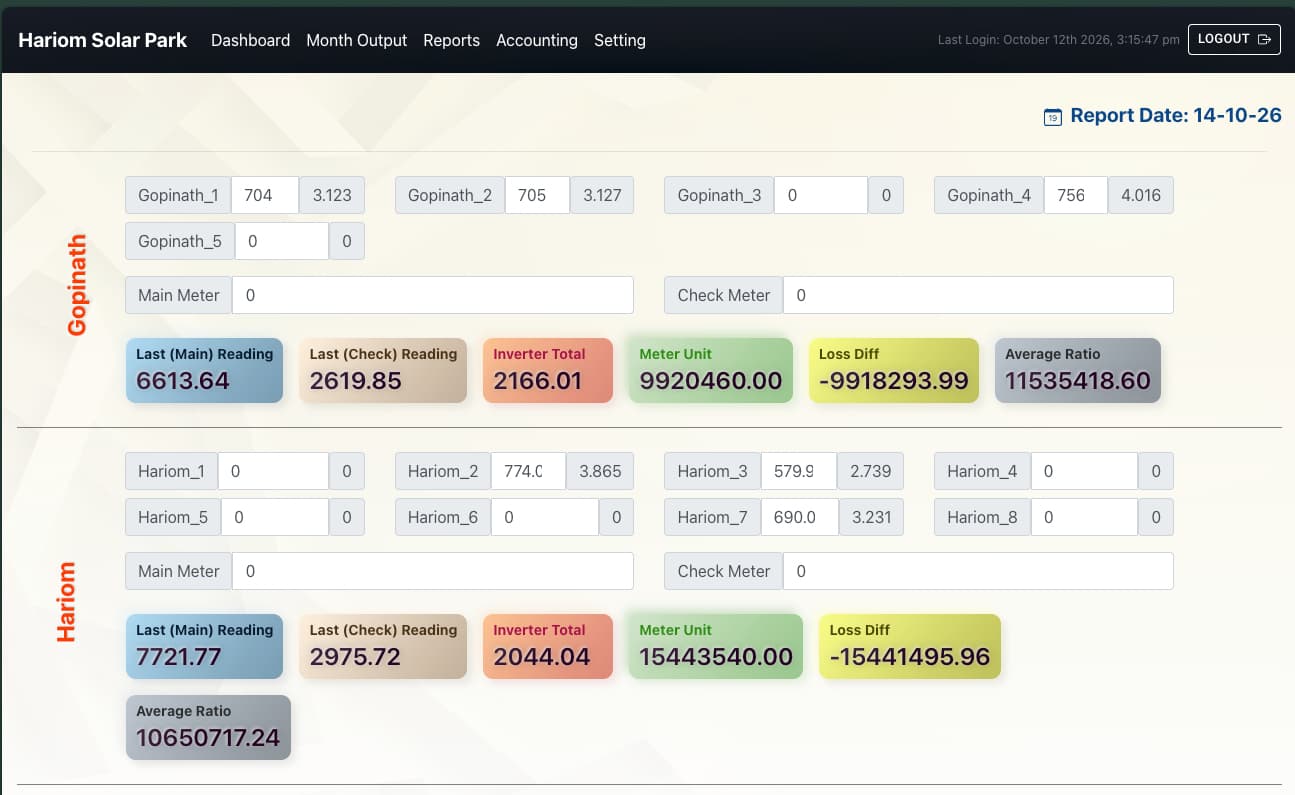Click the Gopinath_2 reading input field
This screenshot has height=795, width=1295.
pyautogui.click(x=537, y=195)
